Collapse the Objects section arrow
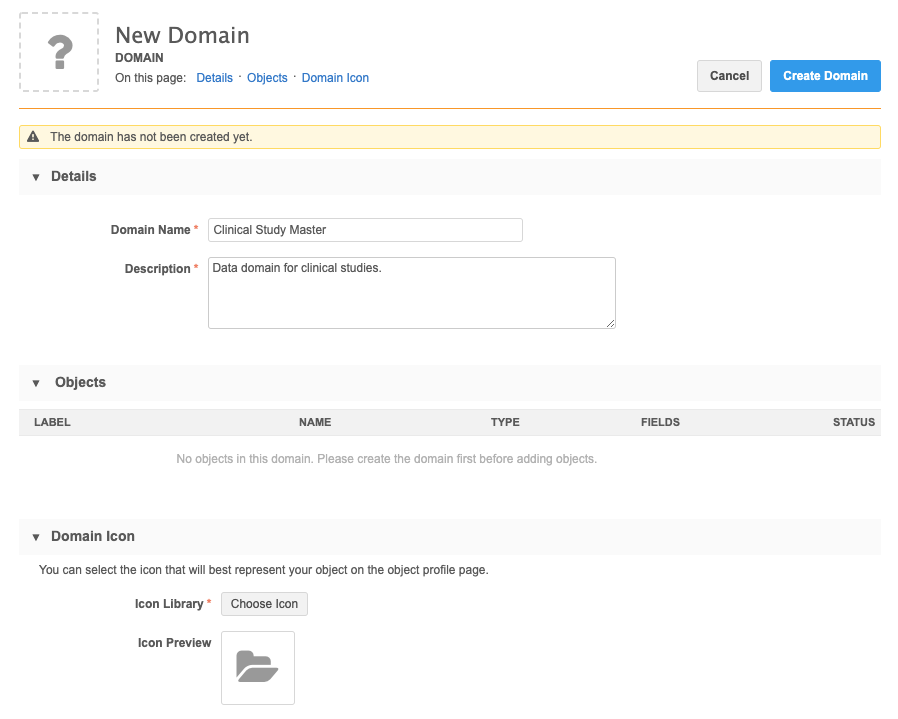The image size is (898, 719). point(36,383)
